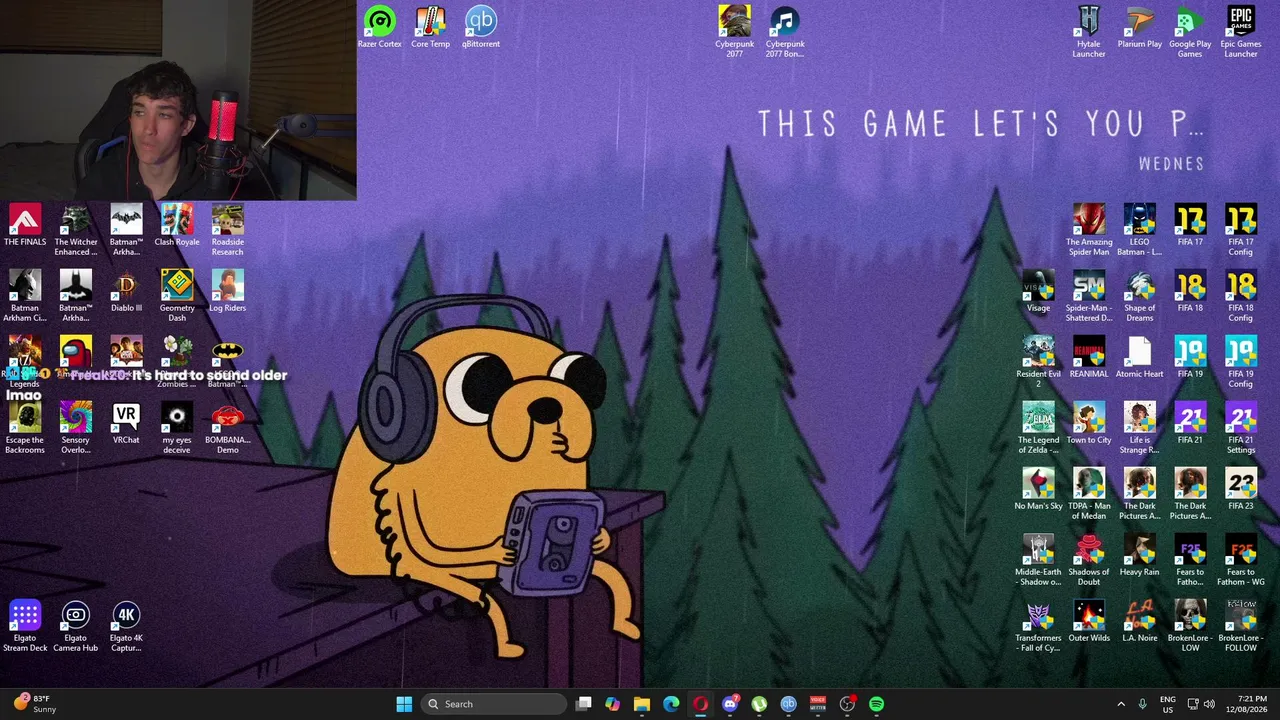The width and height of the screenshot is (1280, 720).
Task: Select the TDPA Man of Medan shortcut
Action: (1089, 494)
